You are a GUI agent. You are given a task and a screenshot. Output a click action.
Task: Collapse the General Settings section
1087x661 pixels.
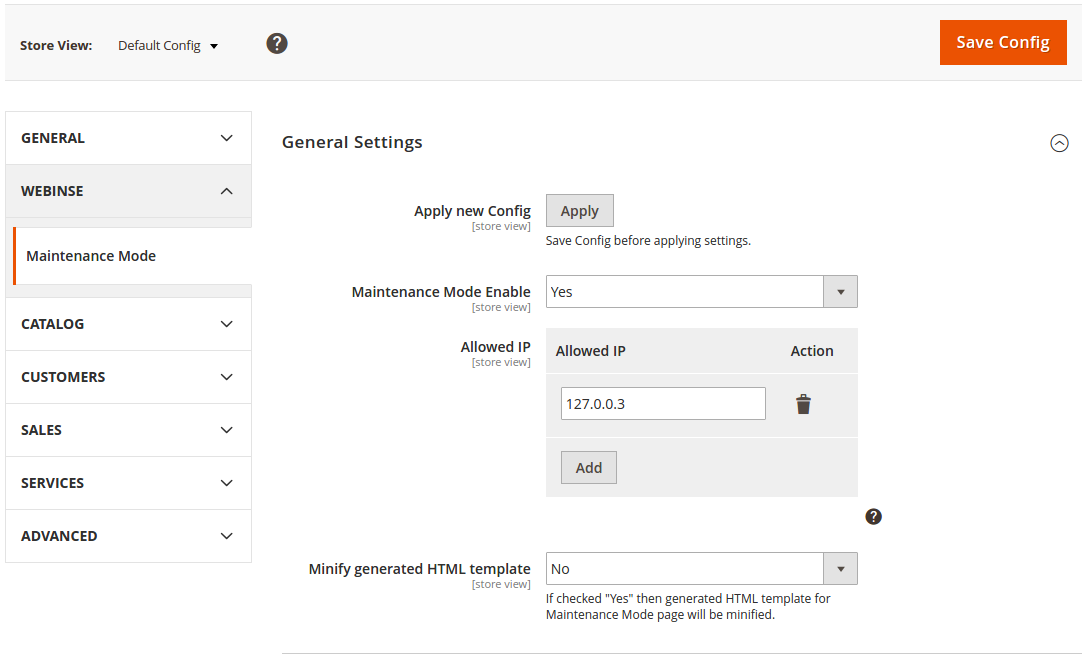(x=1059, y=143)
